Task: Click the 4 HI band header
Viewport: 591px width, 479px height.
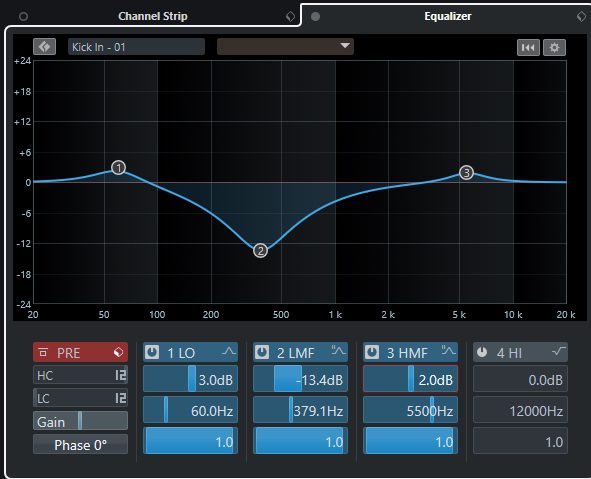Action: 521,352
